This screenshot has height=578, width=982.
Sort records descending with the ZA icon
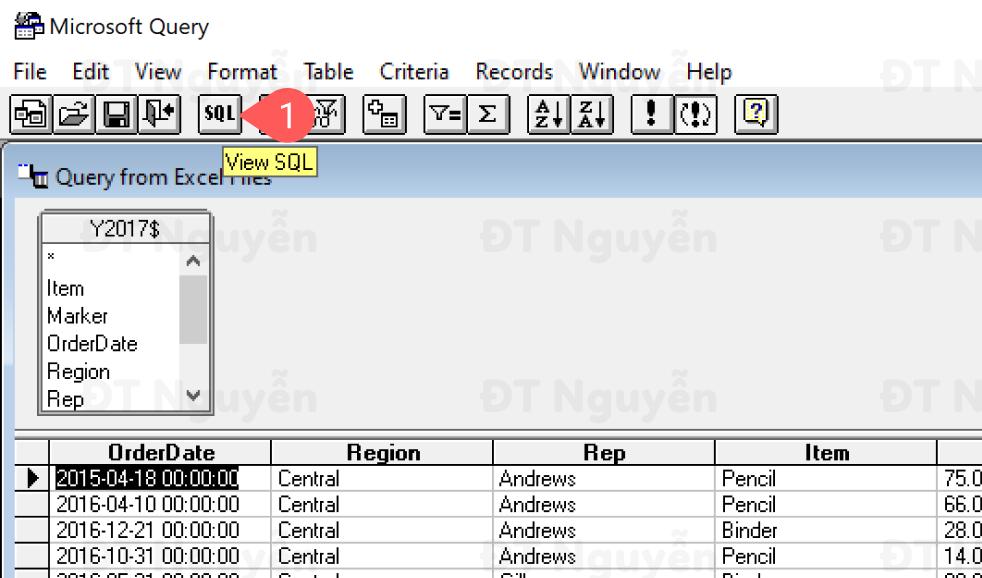[x=591, y=114]
